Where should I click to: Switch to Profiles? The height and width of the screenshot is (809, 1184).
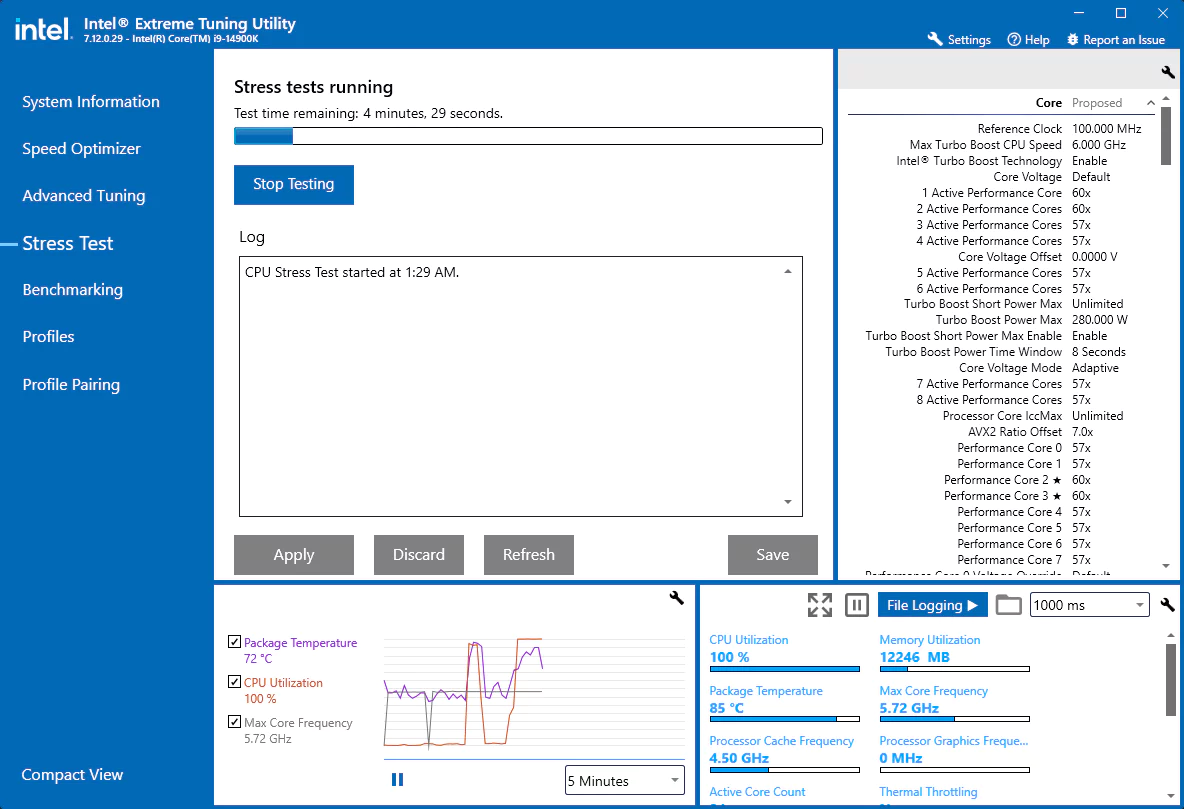(48, 336)
